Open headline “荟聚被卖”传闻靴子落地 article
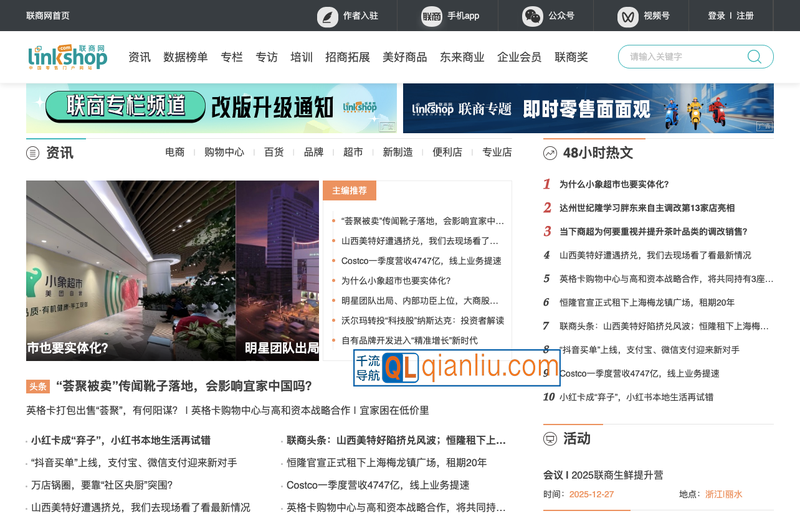 point(184,386)
